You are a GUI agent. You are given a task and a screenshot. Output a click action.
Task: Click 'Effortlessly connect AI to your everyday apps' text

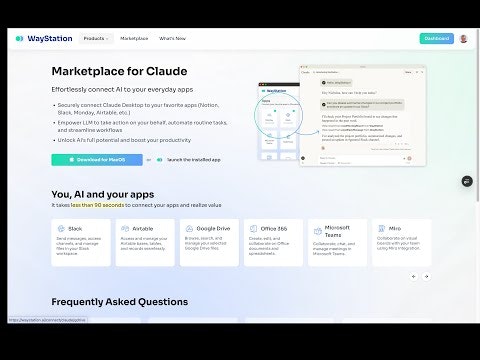pos(122,90)
